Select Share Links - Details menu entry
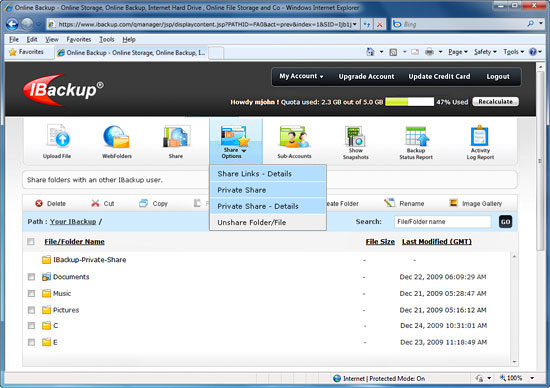 pos(268,174)
